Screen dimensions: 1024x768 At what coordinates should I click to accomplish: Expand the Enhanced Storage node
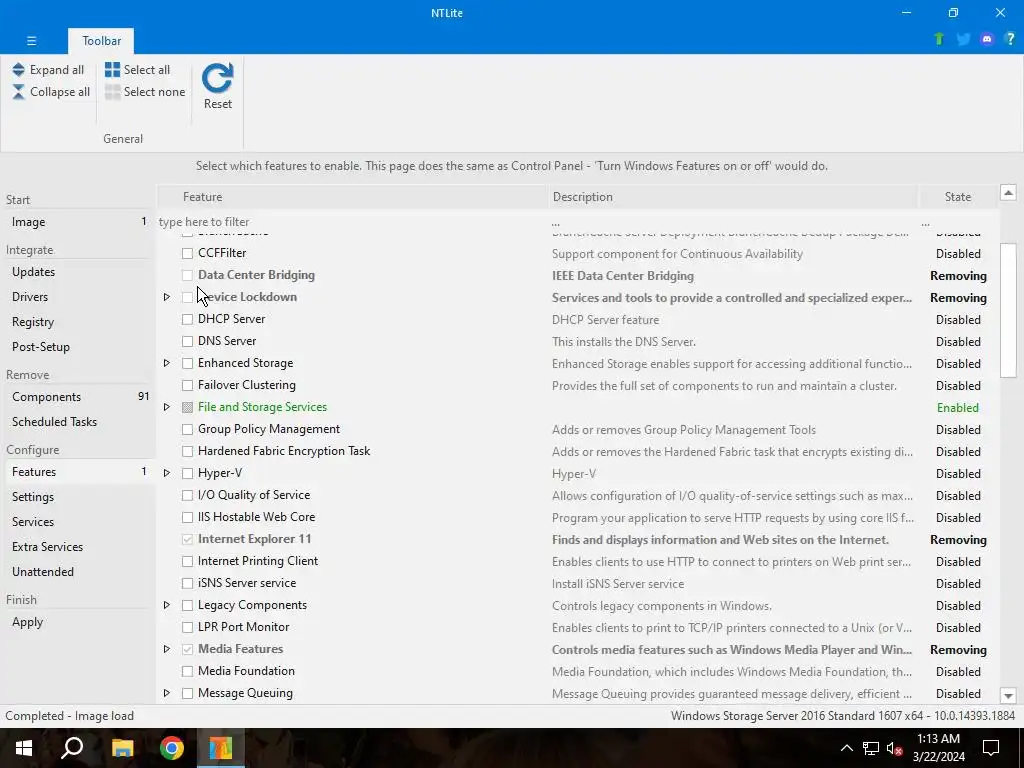(167, 363)
